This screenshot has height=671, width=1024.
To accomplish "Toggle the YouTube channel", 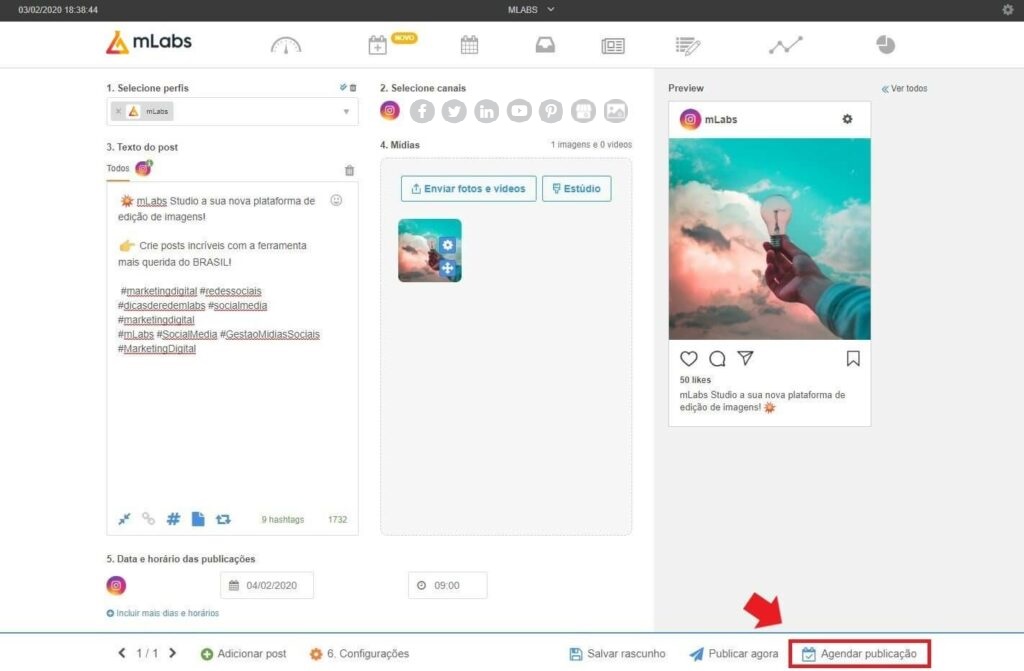I will point(519,111).
